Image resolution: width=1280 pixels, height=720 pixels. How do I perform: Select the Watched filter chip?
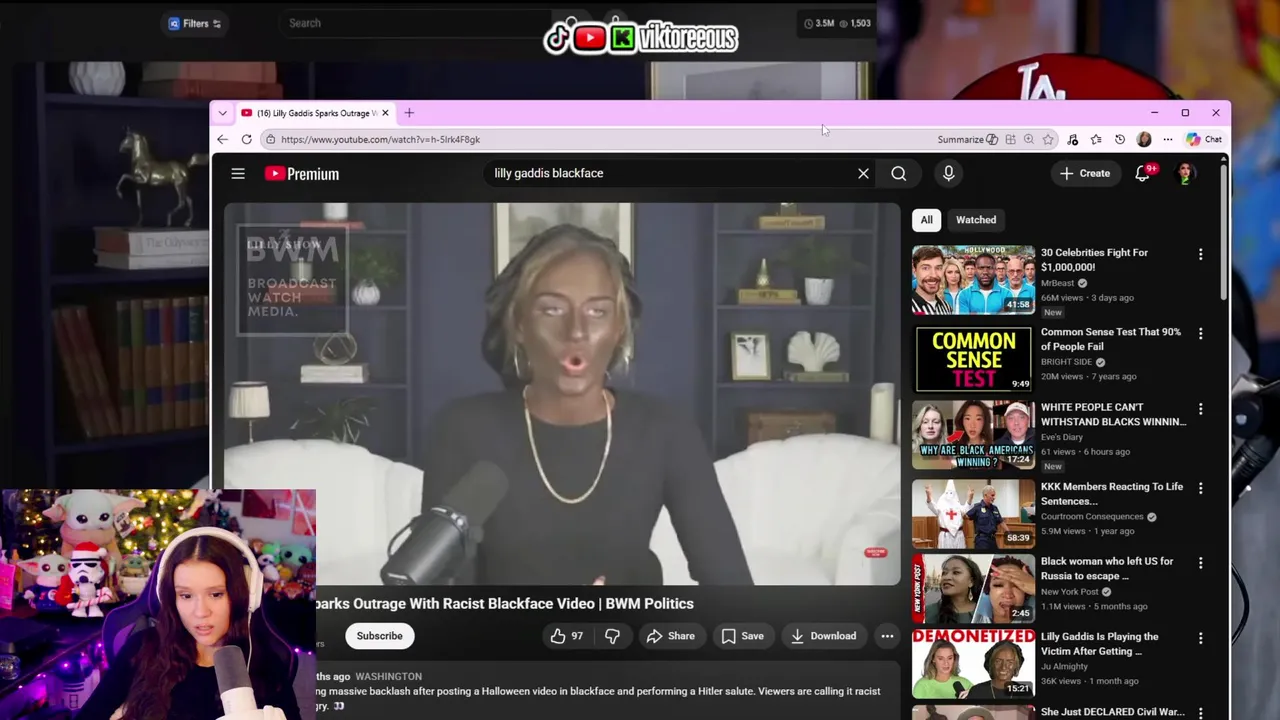(x=976, y=220)
